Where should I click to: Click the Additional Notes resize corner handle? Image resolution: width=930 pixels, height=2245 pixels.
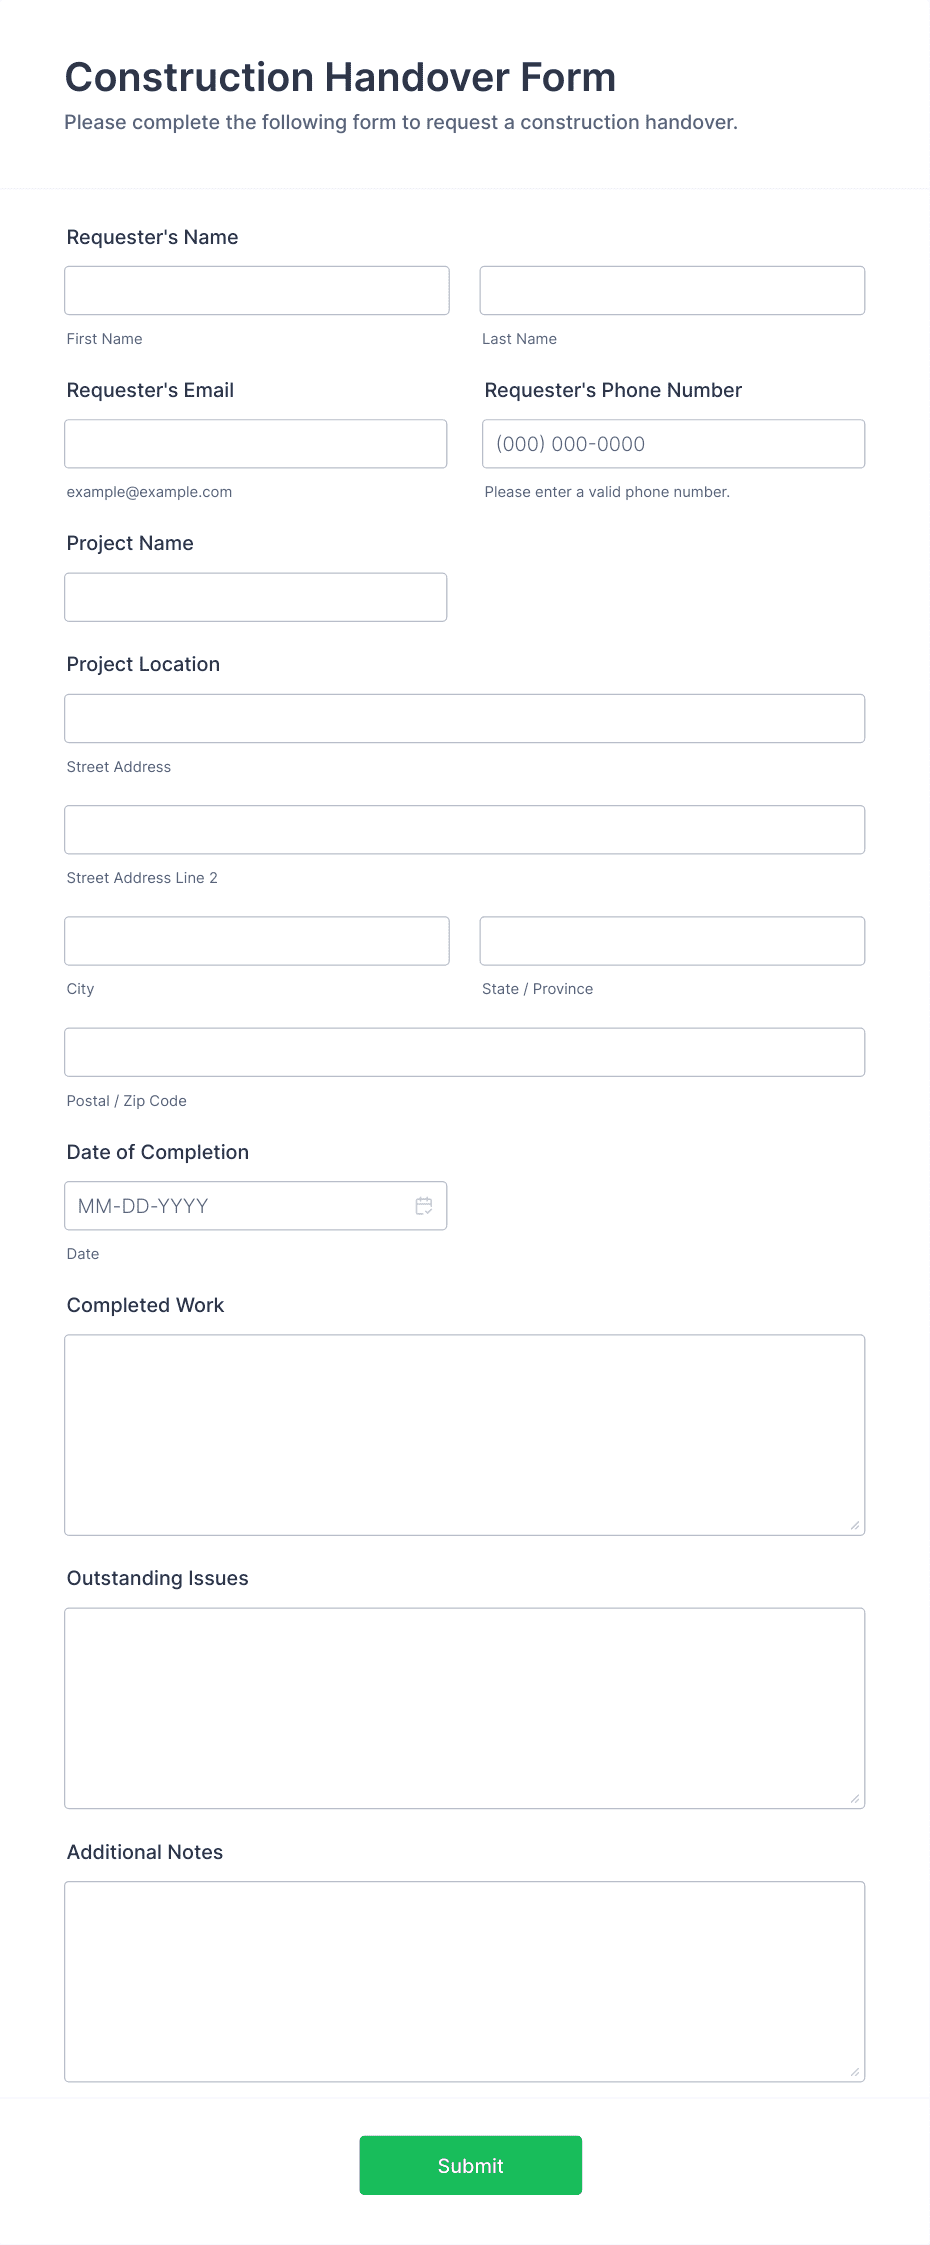click(x=855, y=2072)
